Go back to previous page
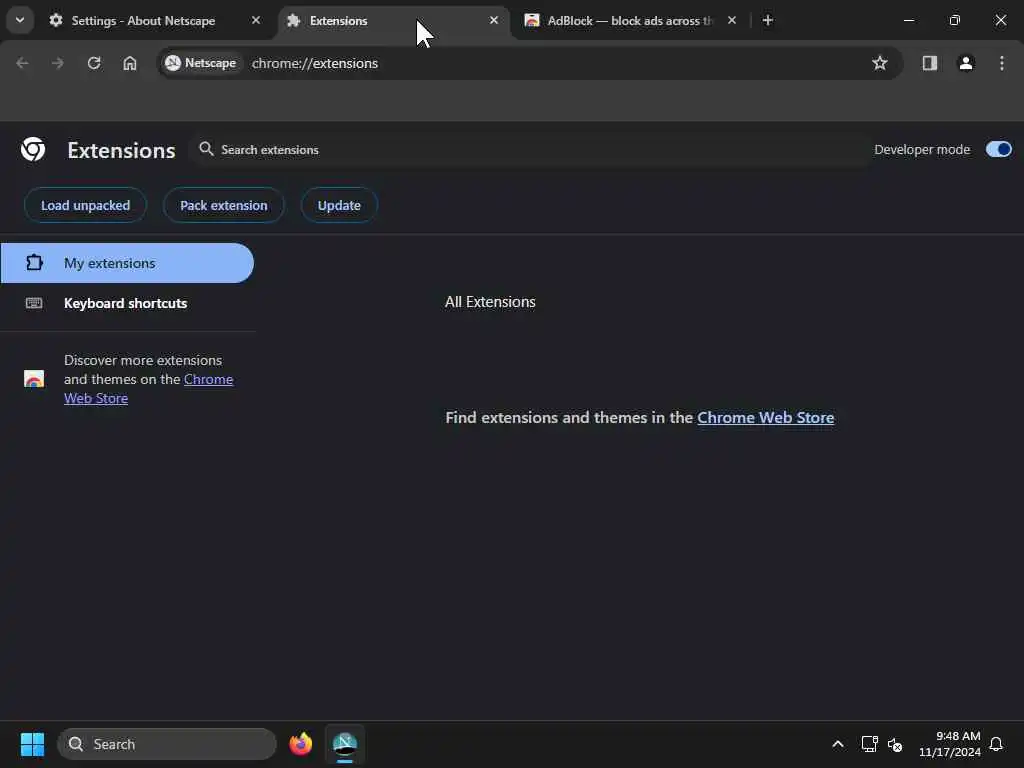Viewport: 1024px width, 768px height. coord(22,63)
